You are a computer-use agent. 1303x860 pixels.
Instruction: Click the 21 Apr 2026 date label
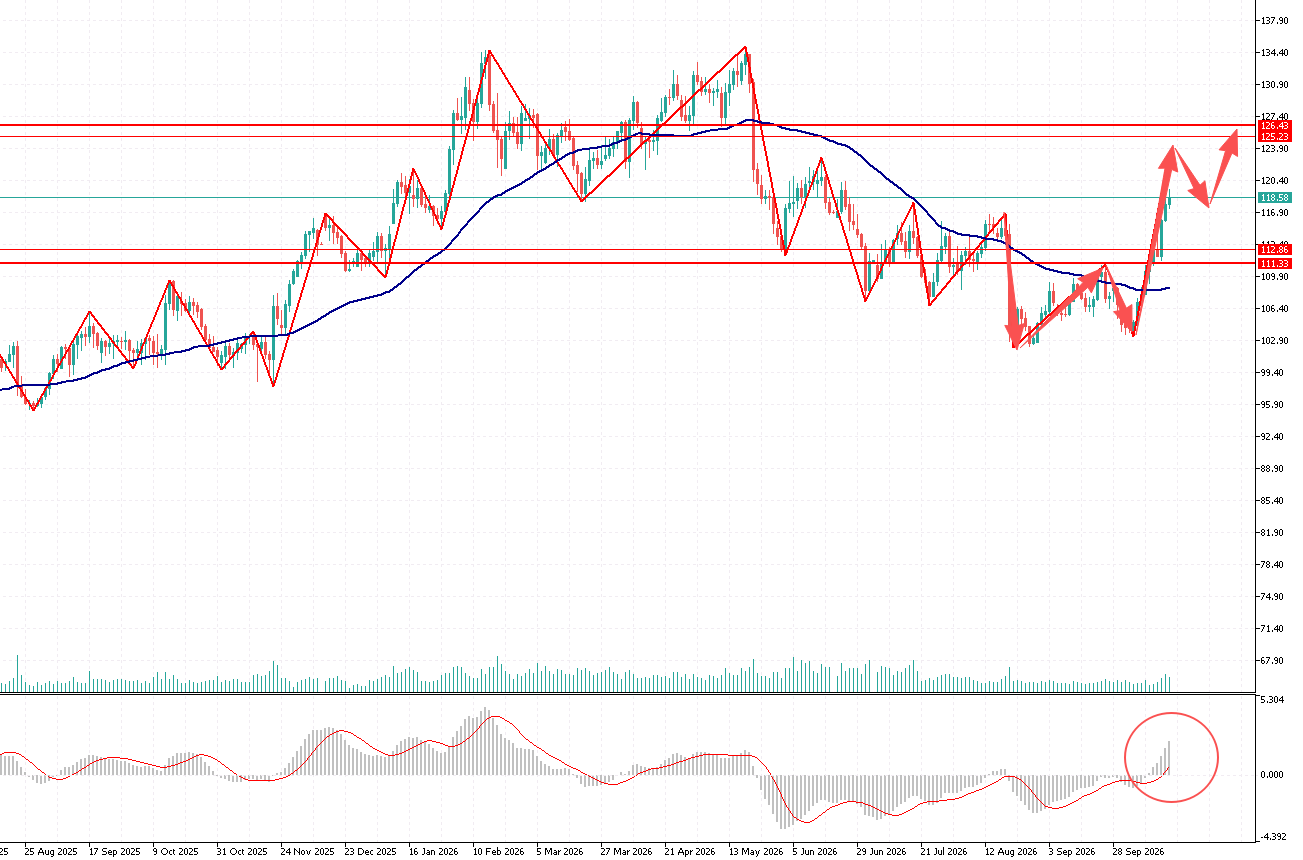[x=691, y=852]
